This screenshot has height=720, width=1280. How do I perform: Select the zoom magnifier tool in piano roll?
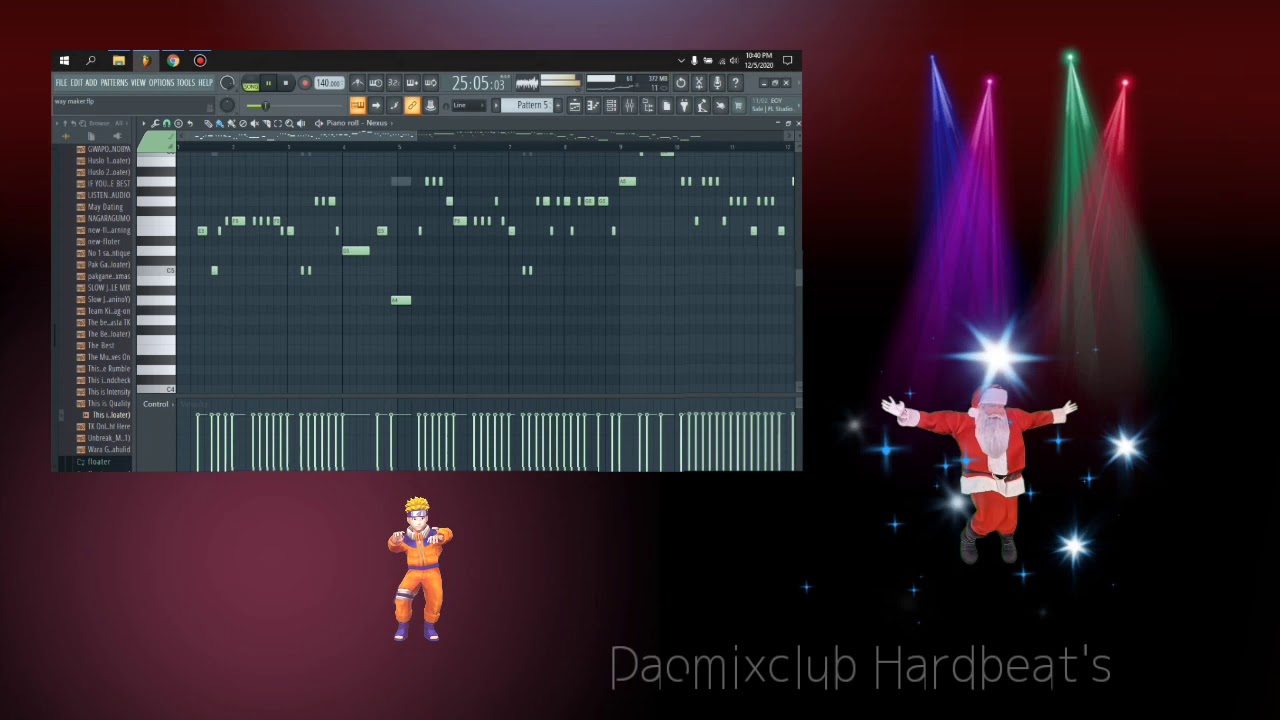pos(289,124)
